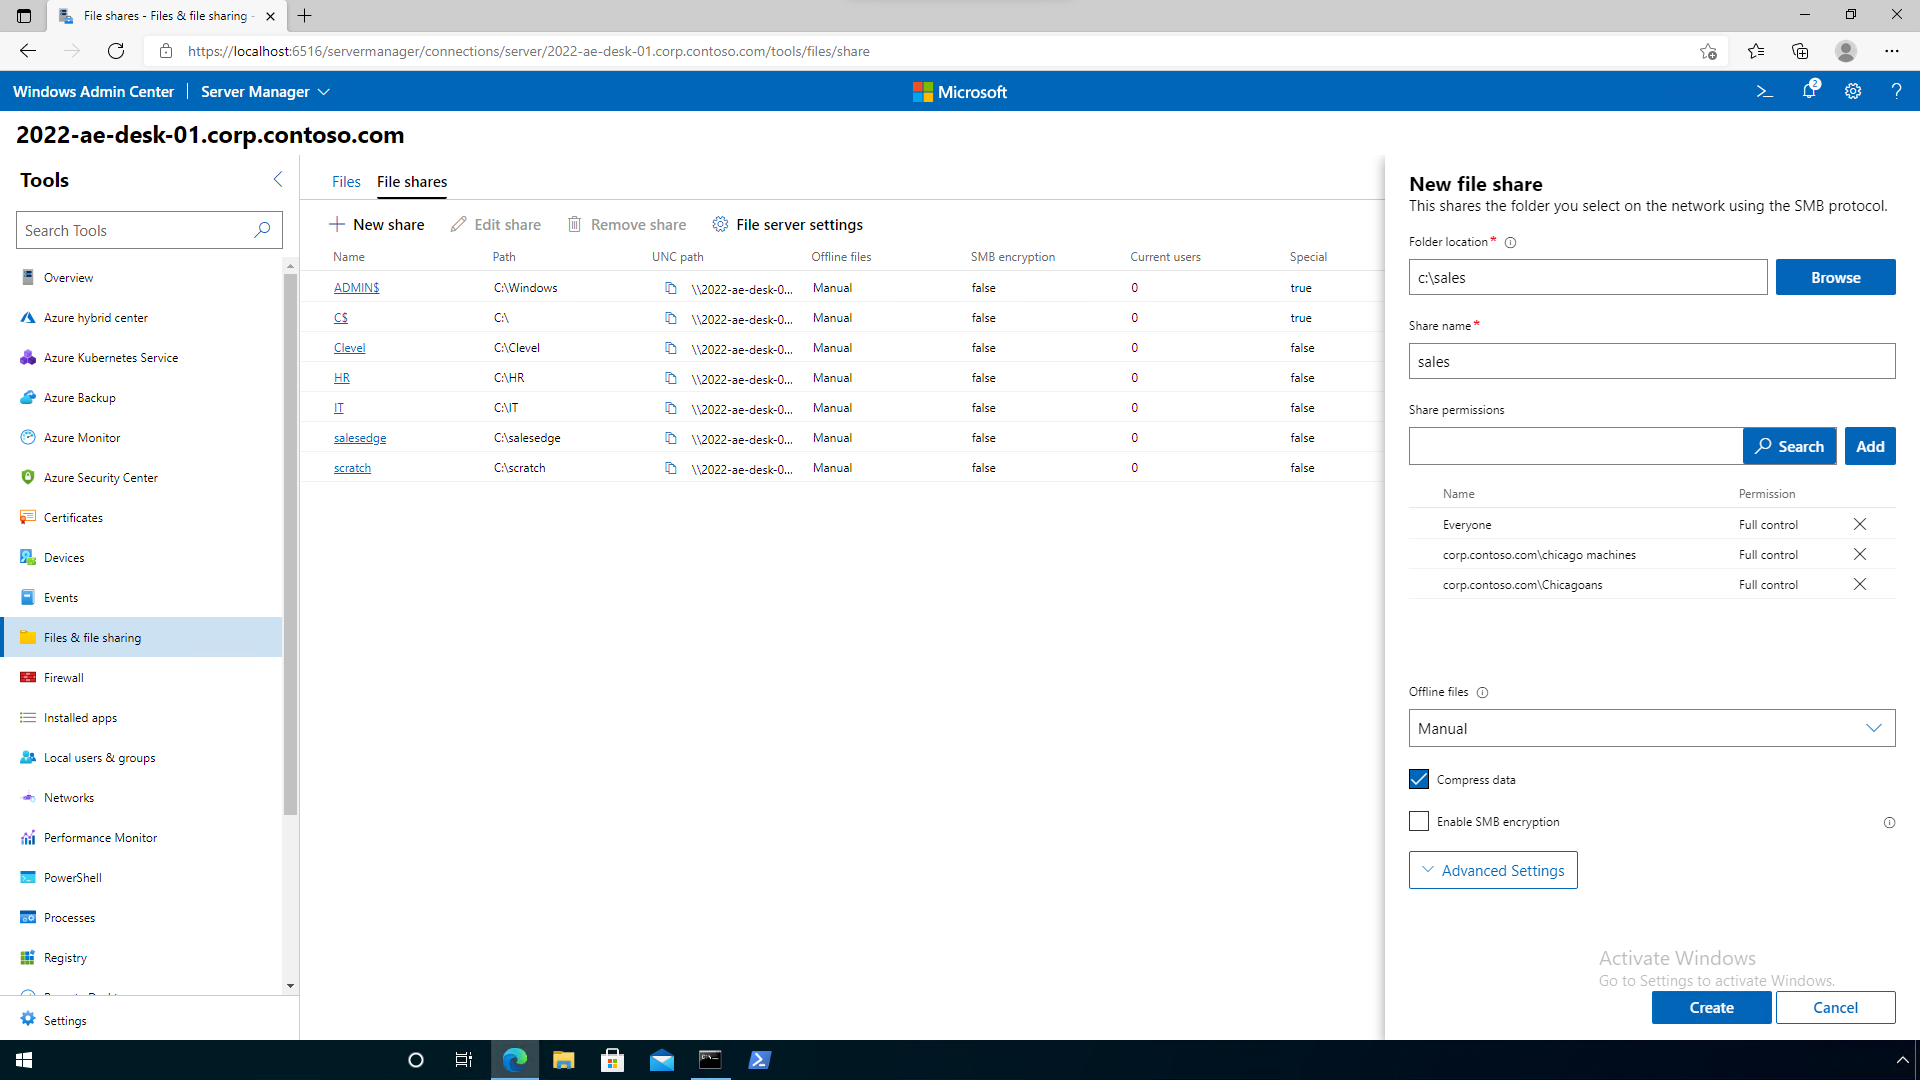Click Browse to select folder location
This screenshot has width=1920, height=1080.
click(x=1836, y=277)
